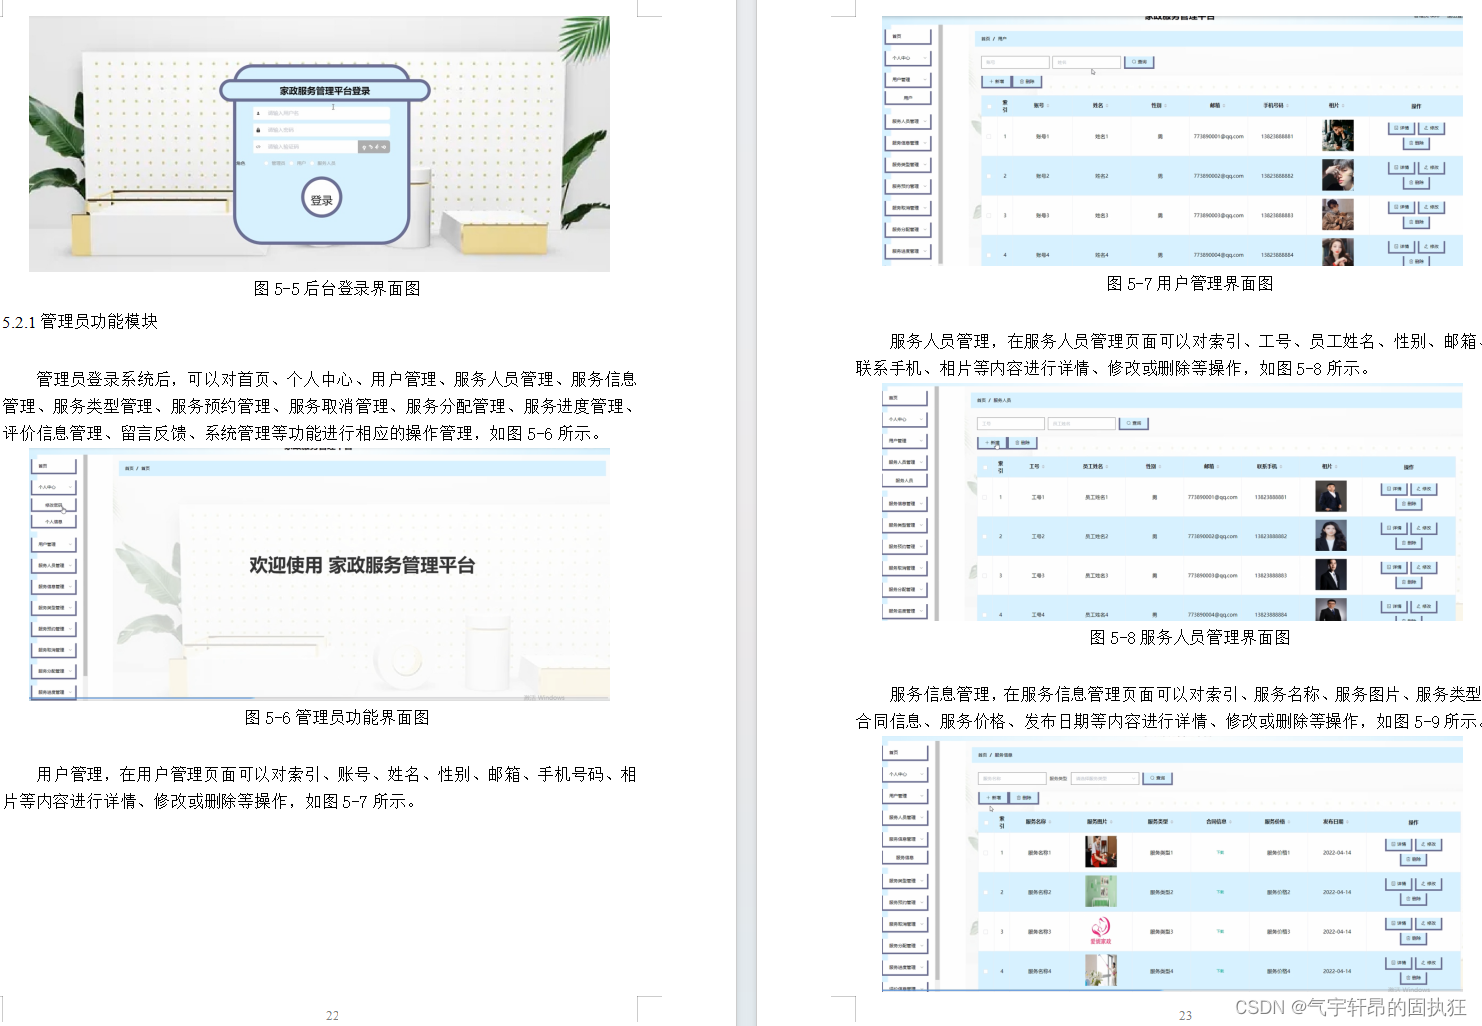Open the 账号3 user photo thumbnail
This screenshot has width=1482, height=1026.
1337,214
